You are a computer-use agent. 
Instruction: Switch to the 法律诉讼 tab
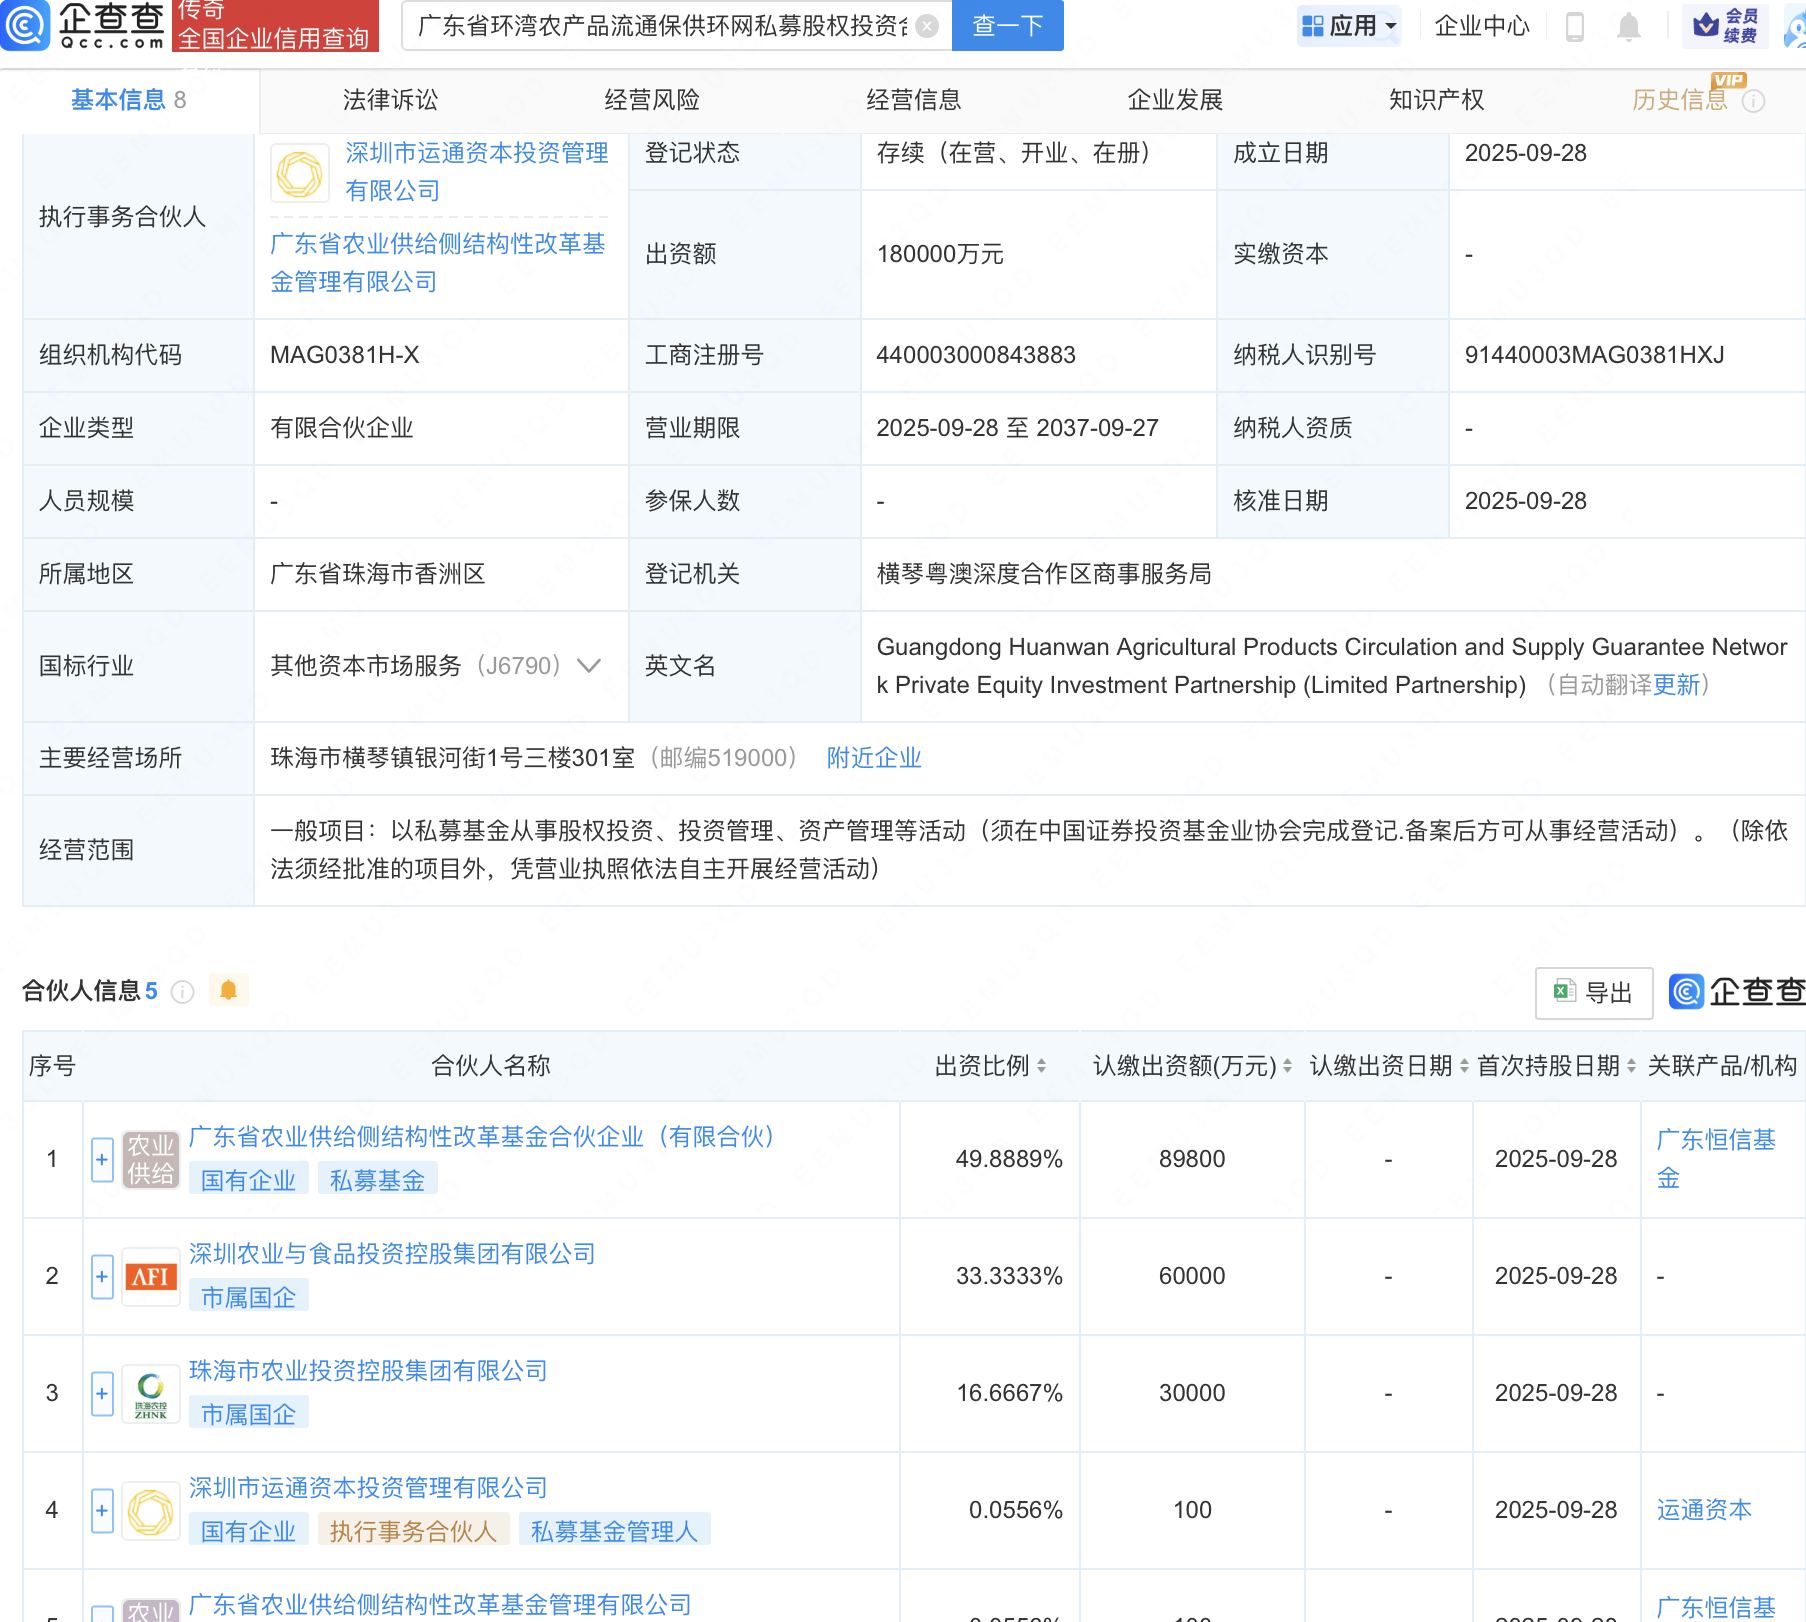(390, 100)
